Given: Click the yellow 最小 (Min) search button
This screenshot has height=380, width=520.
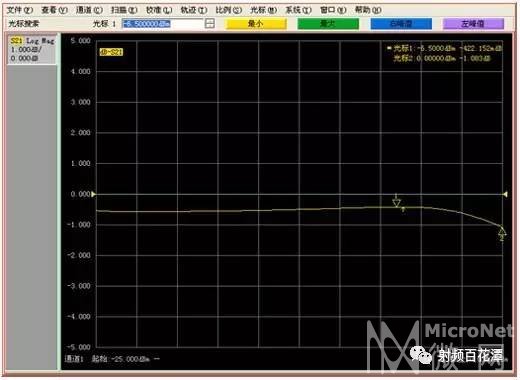Looking at the screenshot, I should [256, 24].
